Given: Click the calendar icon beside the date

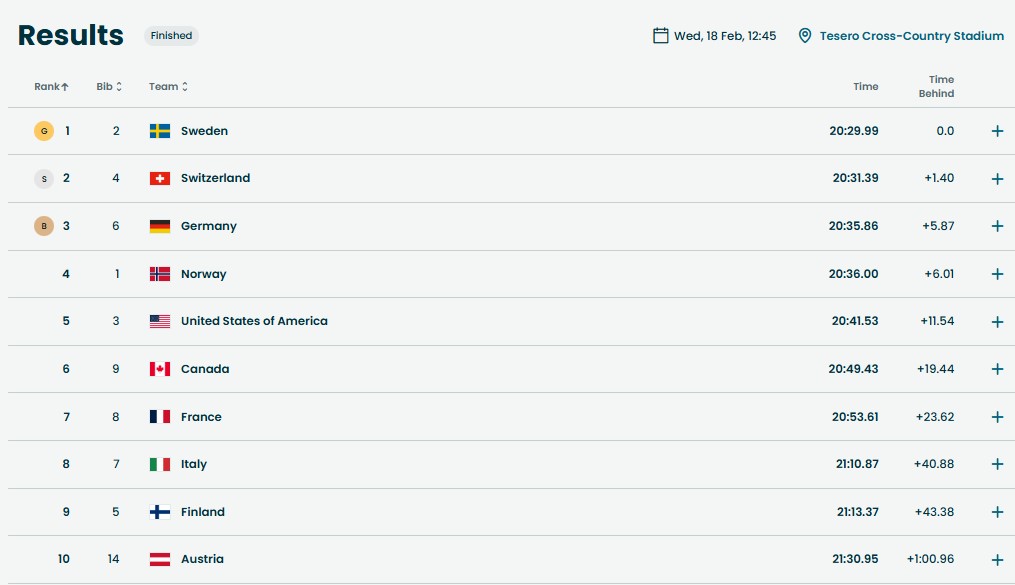Looking at the screenshot, I should [x=660, y=36].
